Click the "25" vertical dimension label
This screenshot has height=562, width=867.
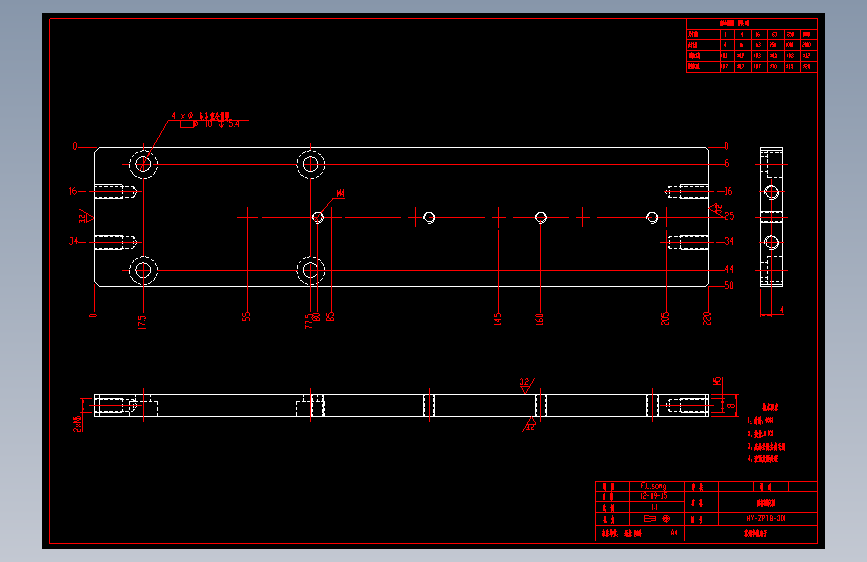(x=729, y=216)
